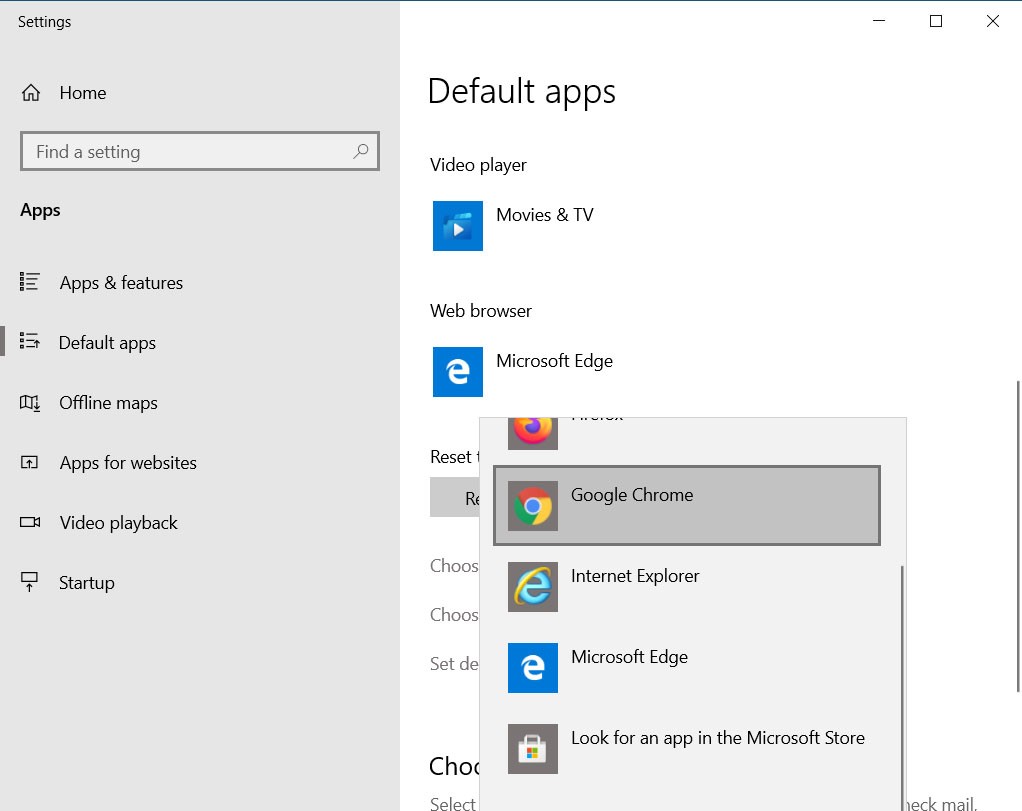Click Look for an app in the Microsoft Store

tap(717, 739)
